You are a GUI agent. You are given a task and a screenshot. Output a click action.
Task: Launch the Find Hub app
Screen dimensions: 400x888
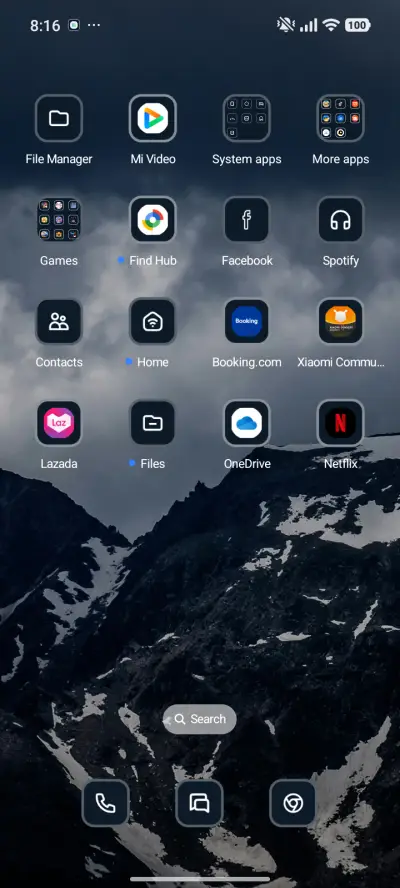pyautogui.click(x=153, y=220)
